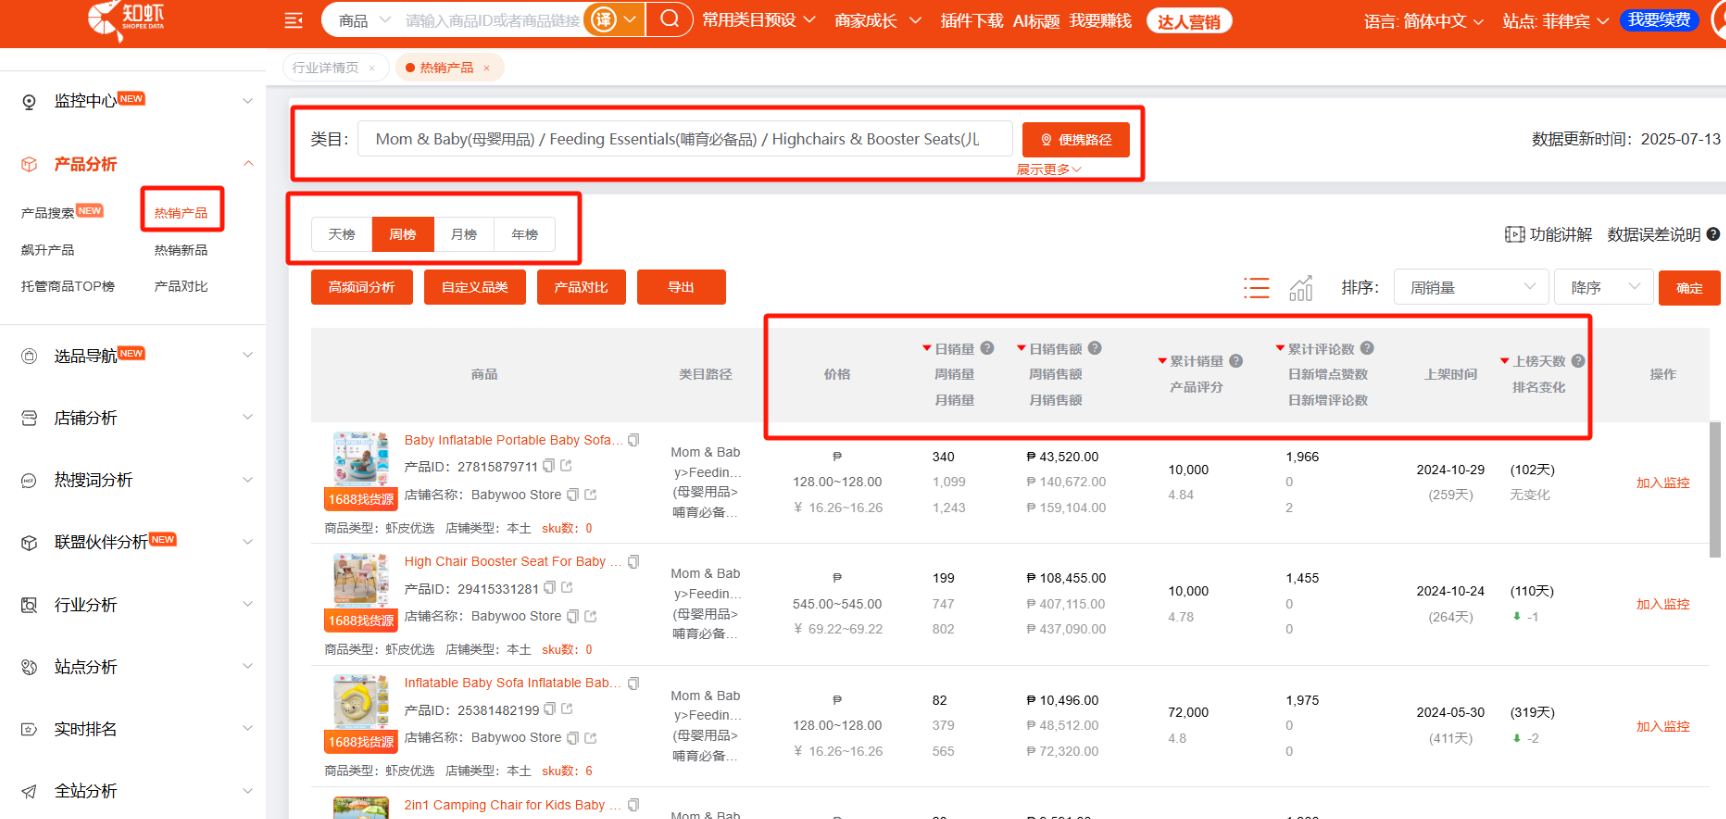Open external link for first Babywoo Store

click(590, 495)
